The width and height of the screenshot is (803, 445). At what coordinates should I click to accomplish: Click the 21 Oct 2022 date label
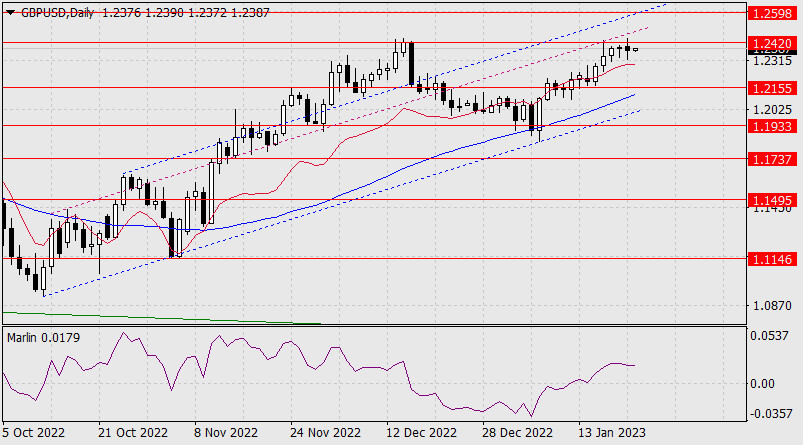[x=133, y=433]
